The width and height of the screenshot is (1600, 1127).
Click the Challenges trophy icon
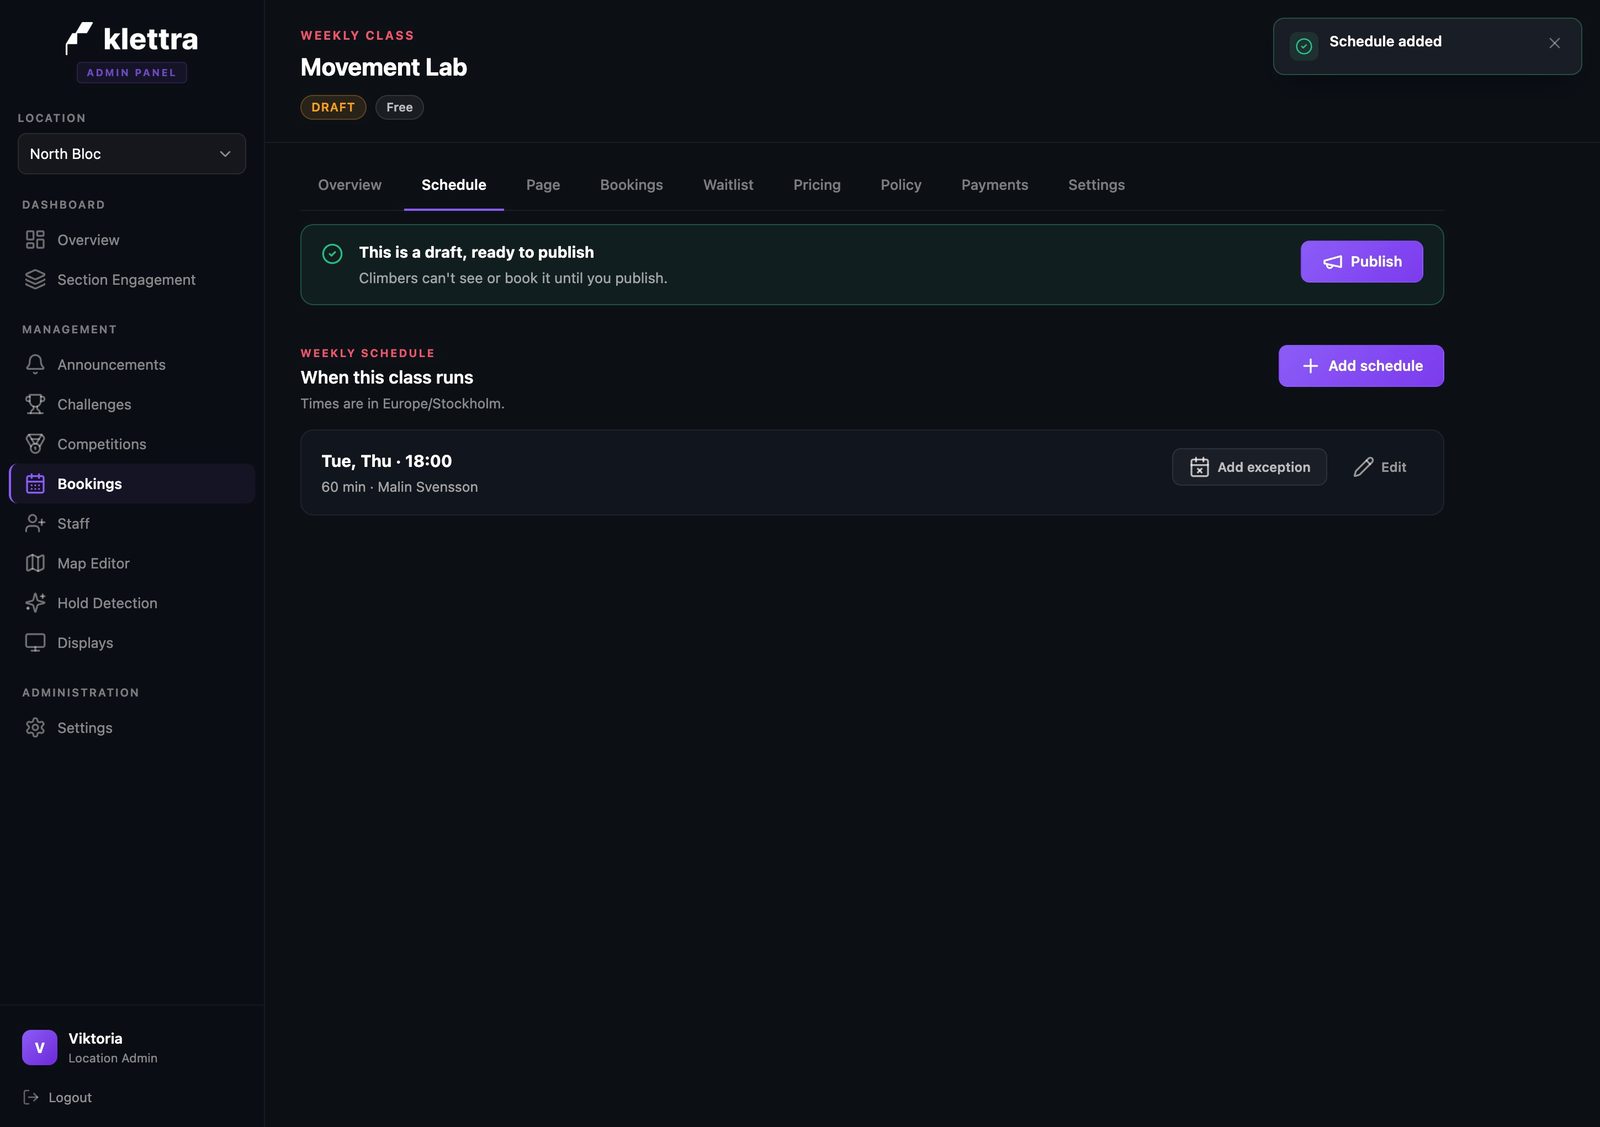tap(35, 404)
